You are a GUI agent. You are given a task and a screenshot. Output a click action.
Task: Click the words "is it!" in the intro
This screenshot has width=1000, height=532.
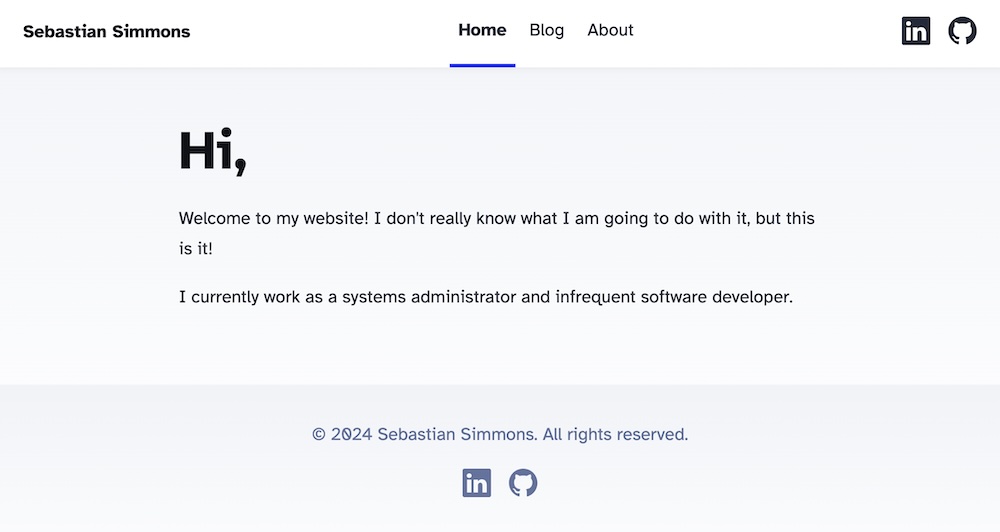click(196, 248)
